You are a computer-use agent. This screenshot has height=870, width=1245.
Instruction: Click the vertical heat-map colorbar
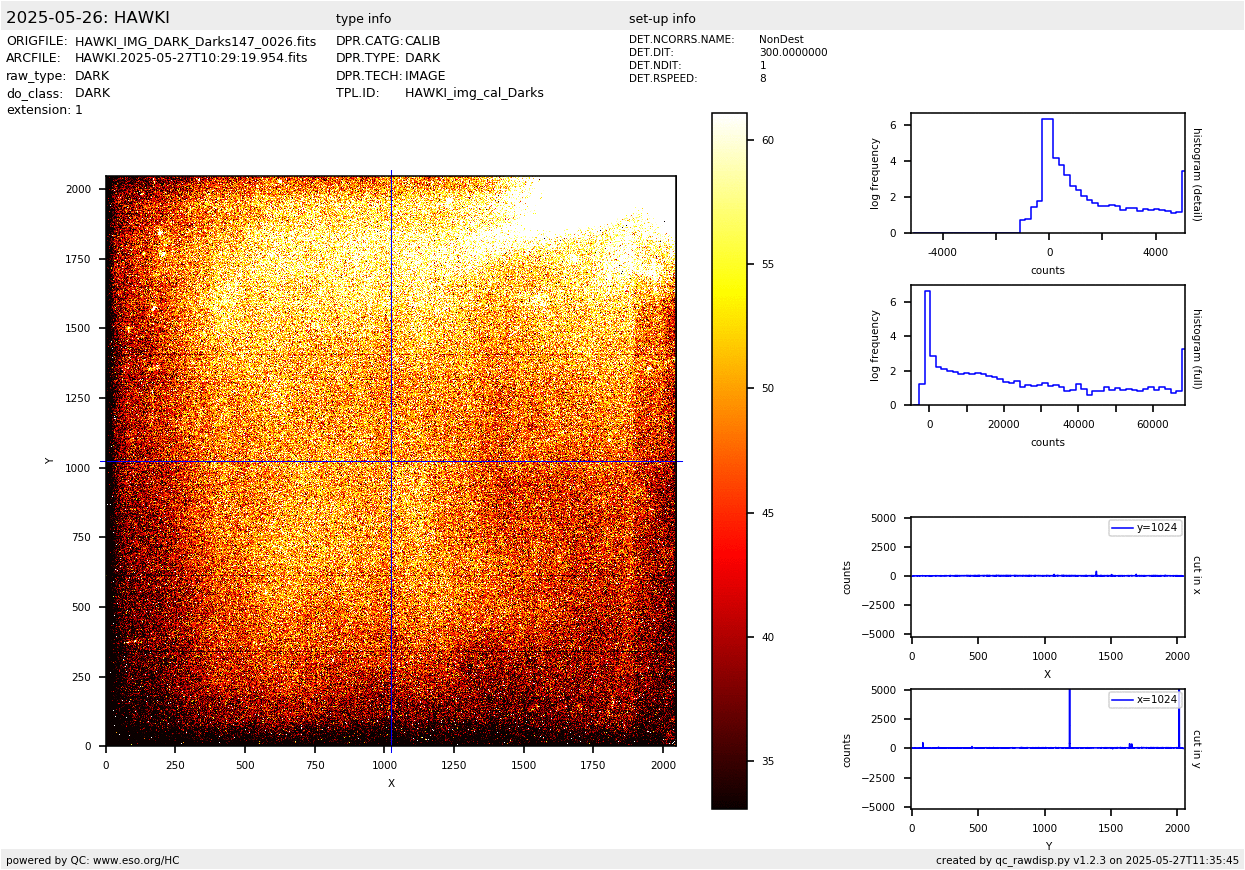coord(729,461)
